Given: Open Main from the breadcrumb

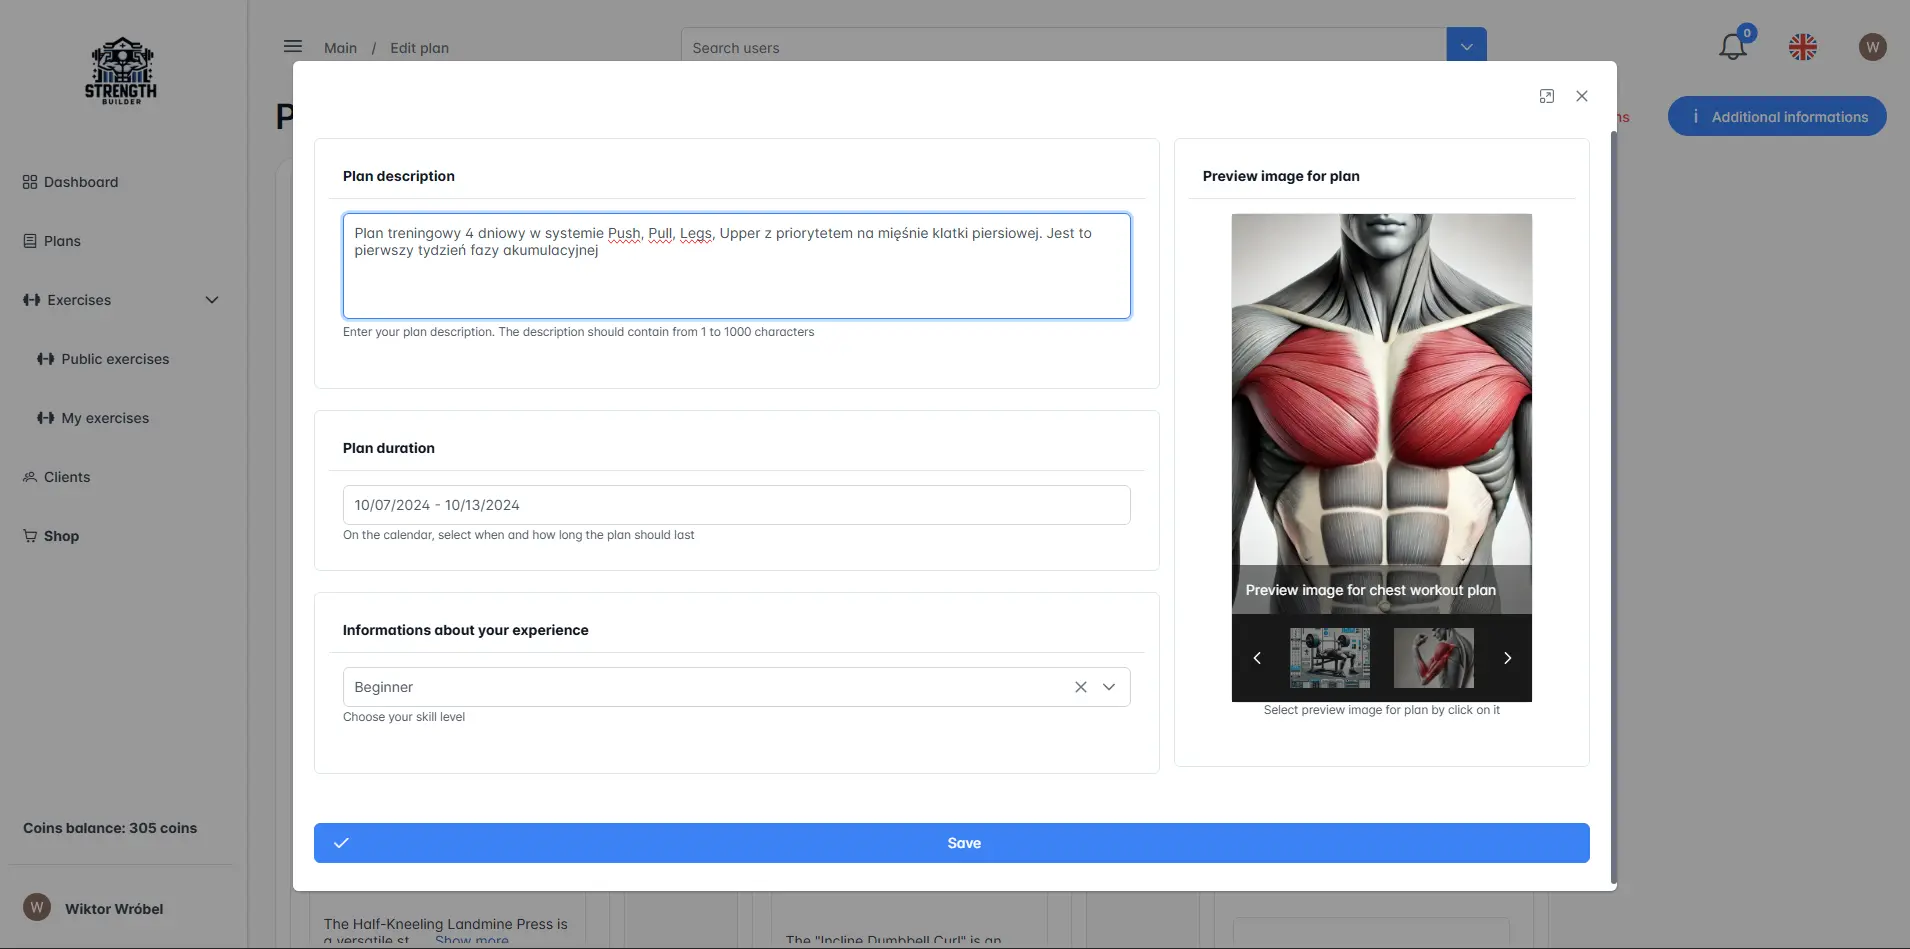Looking at the screenshot, I should (x=340, y=47).
